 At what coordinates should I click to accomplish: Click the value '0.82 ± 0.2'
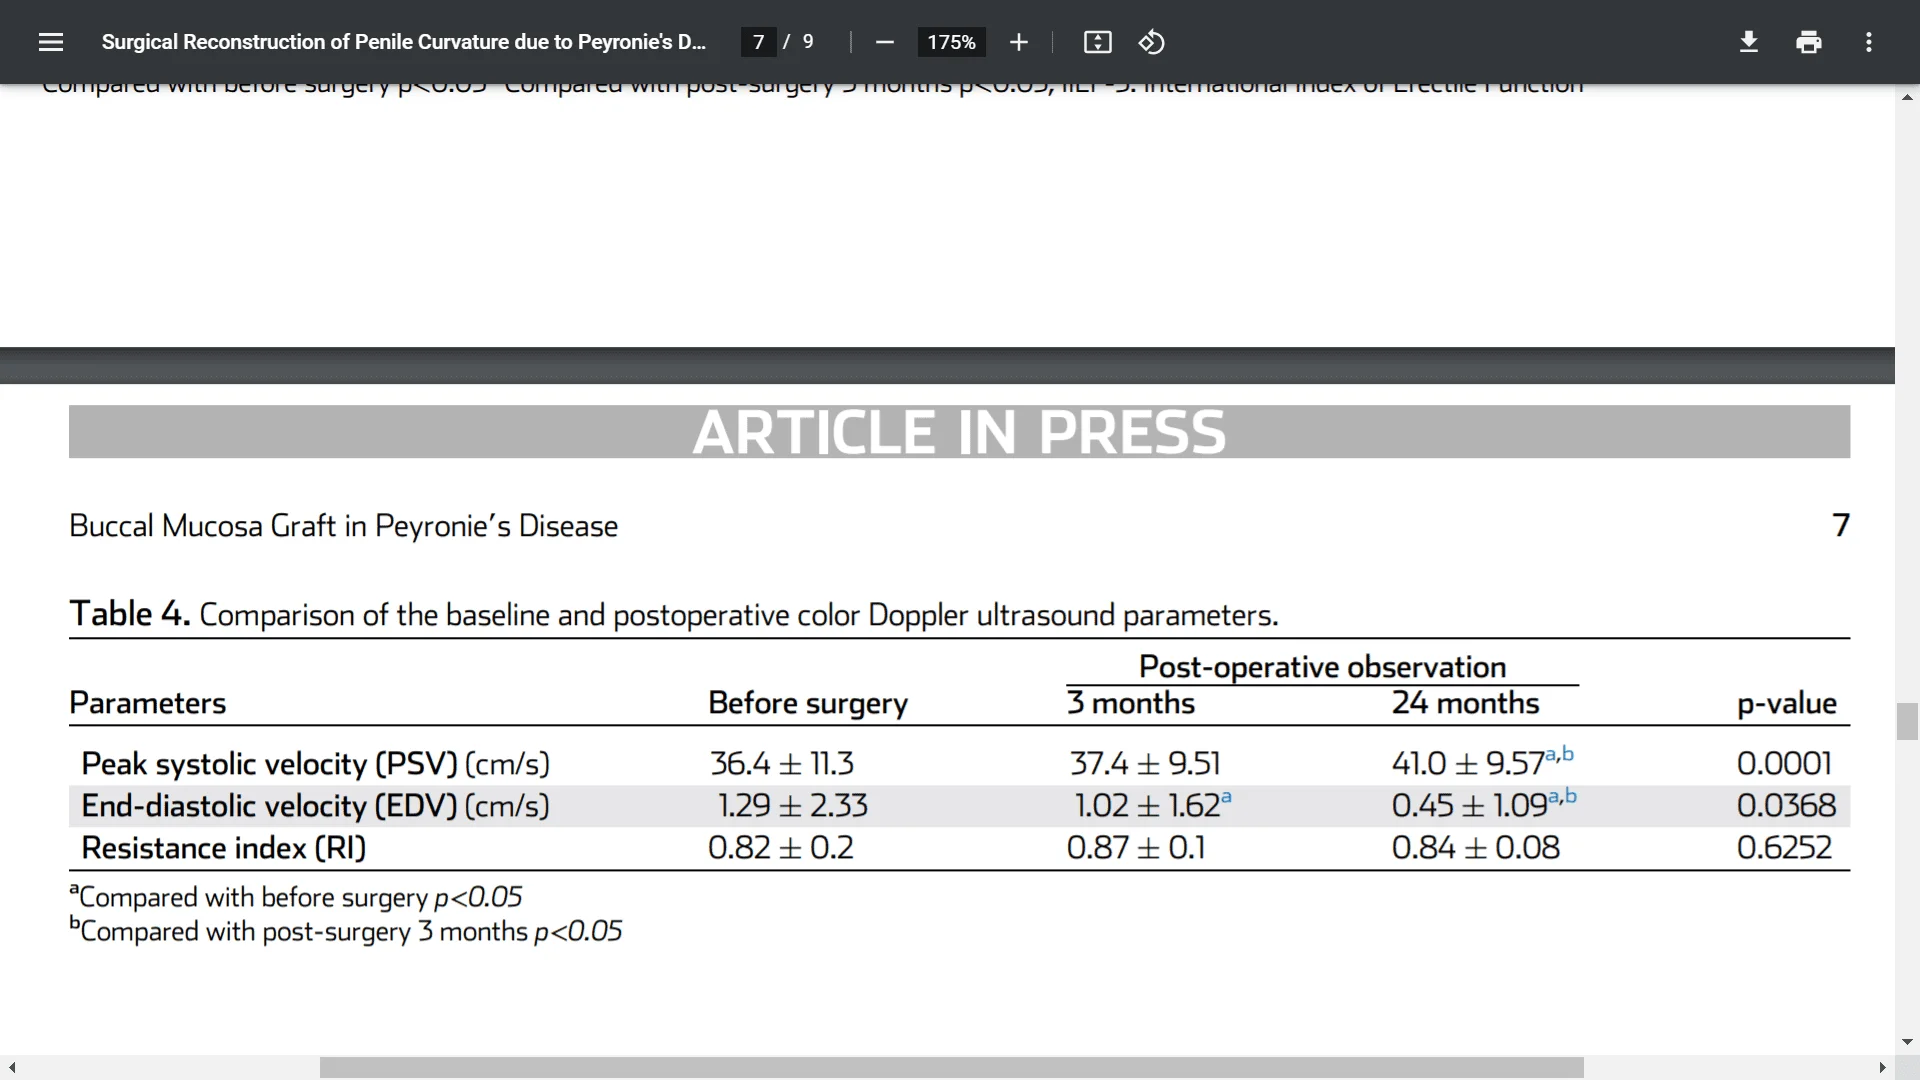[781, 848]
